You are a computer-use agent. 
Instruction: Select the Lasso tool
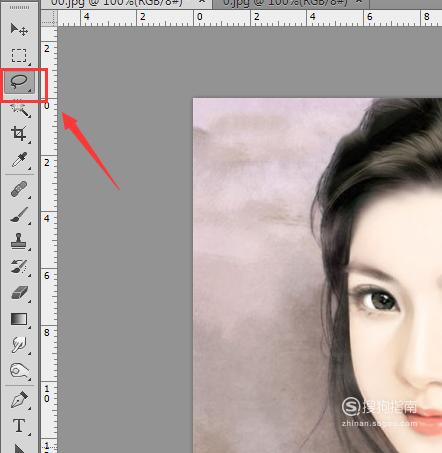point(19,82)
